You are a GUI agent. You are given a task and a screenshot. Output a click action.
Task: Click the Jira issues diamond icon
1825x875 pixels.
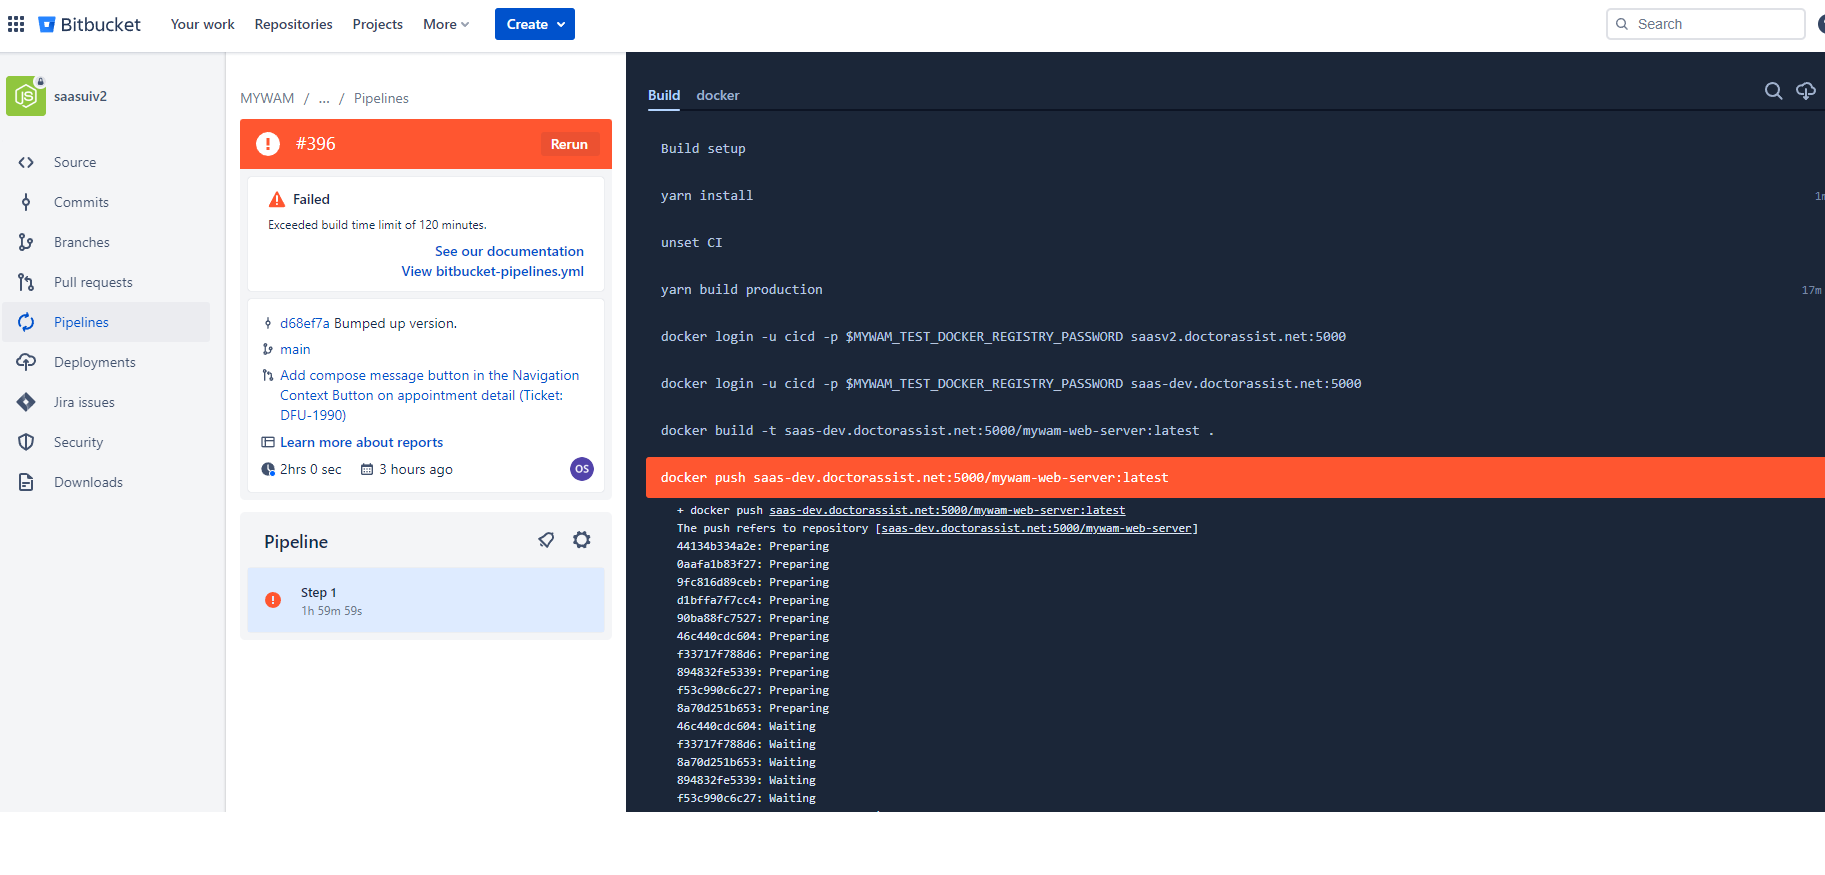coord(26,402)
